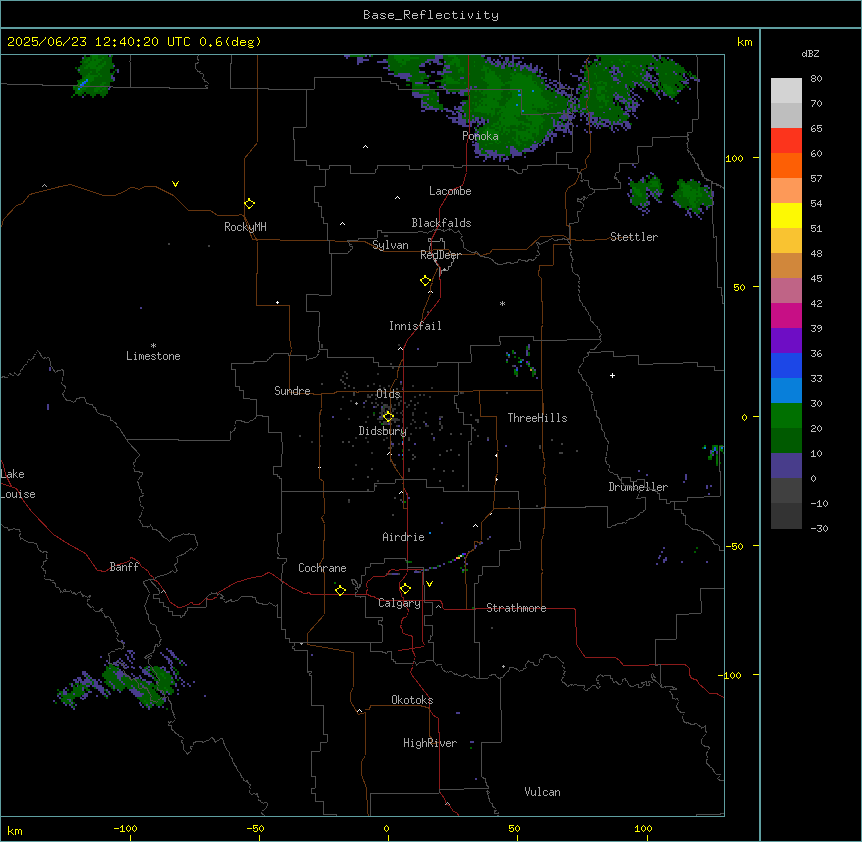Select the yellow diamond marker between Olds and Didsbury
Viewport: 862px width, 842px height.
tap(388, 416)
